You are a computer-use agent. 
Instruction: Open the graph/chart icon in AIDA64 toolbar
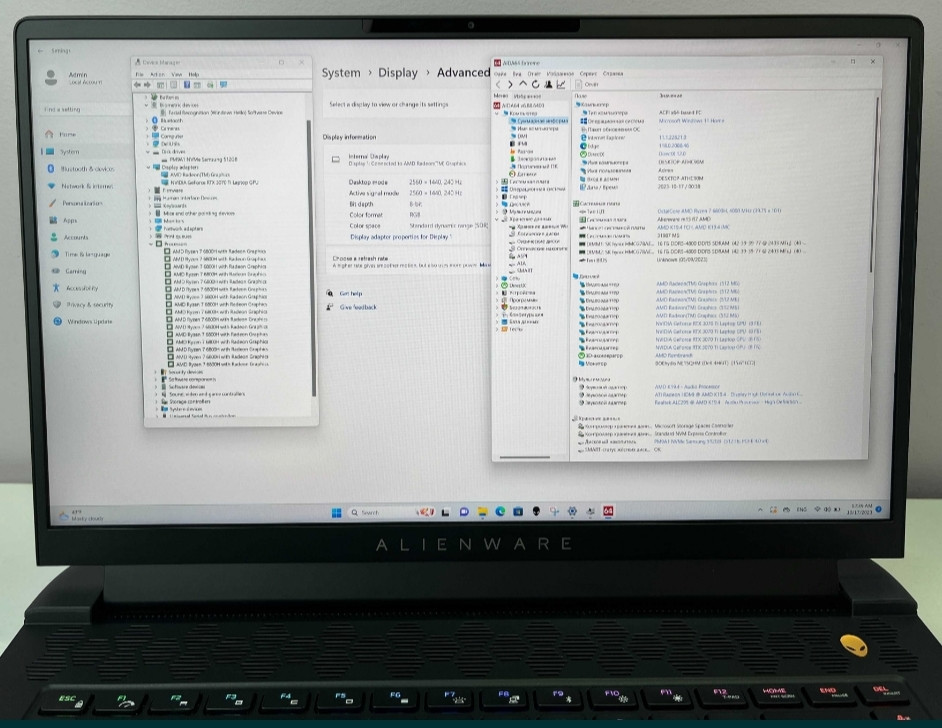pos(561,84)
